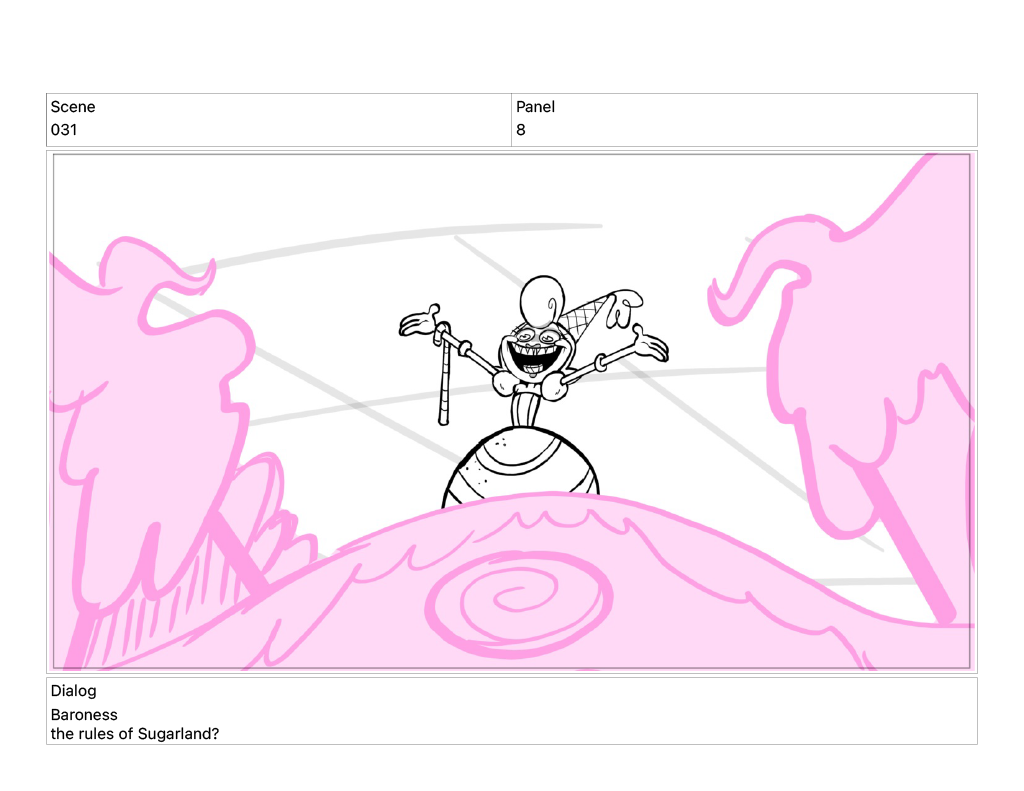Click the Baroness's raised left-side hand
This screenshot has width=1024, height=791.
(x=421, y=322)
